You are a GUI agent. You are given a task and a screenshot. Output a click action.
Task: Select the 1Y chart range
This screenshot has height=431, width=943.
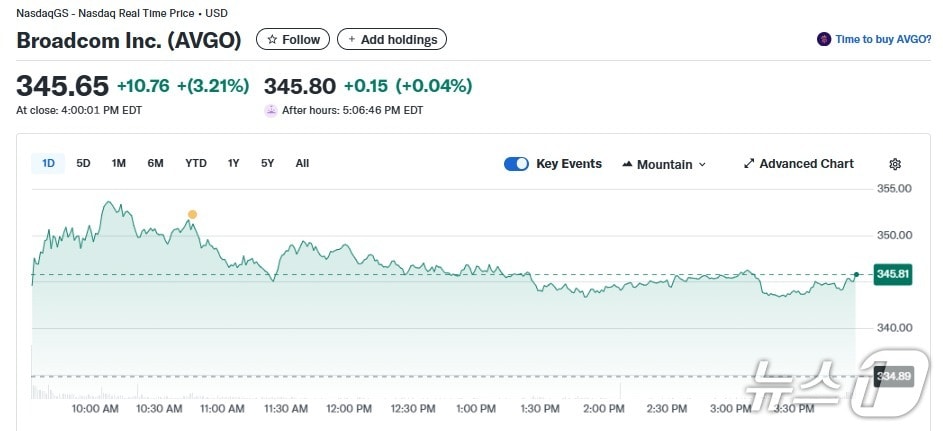233,163
